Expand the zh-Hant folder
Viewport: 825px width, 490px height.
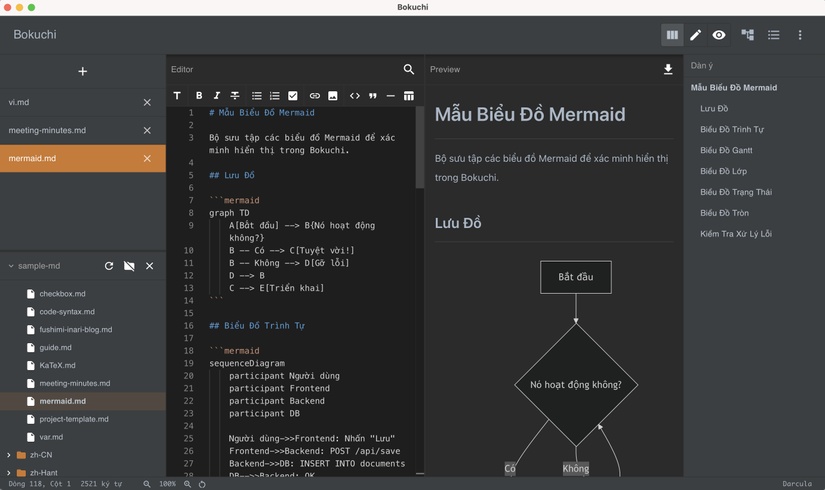[x=8, y=473]
